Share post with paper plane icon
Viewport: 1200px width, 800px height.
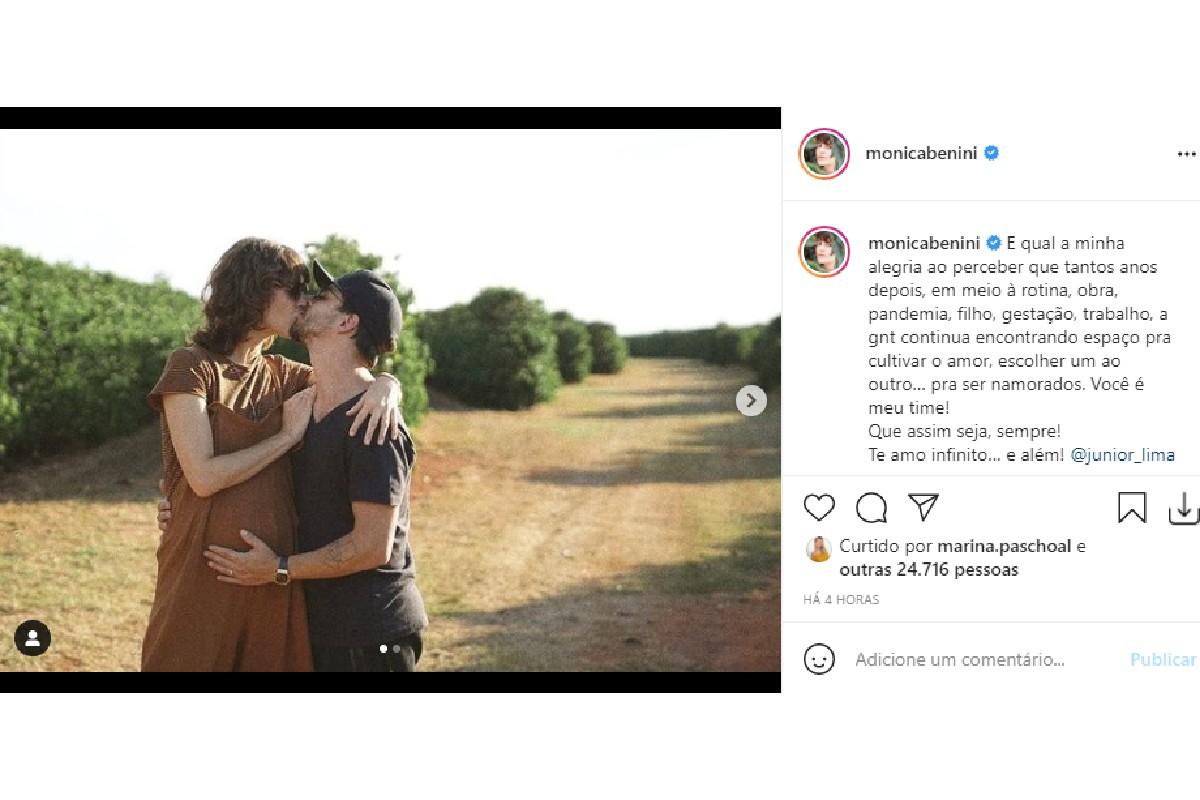tap(923, 507)
